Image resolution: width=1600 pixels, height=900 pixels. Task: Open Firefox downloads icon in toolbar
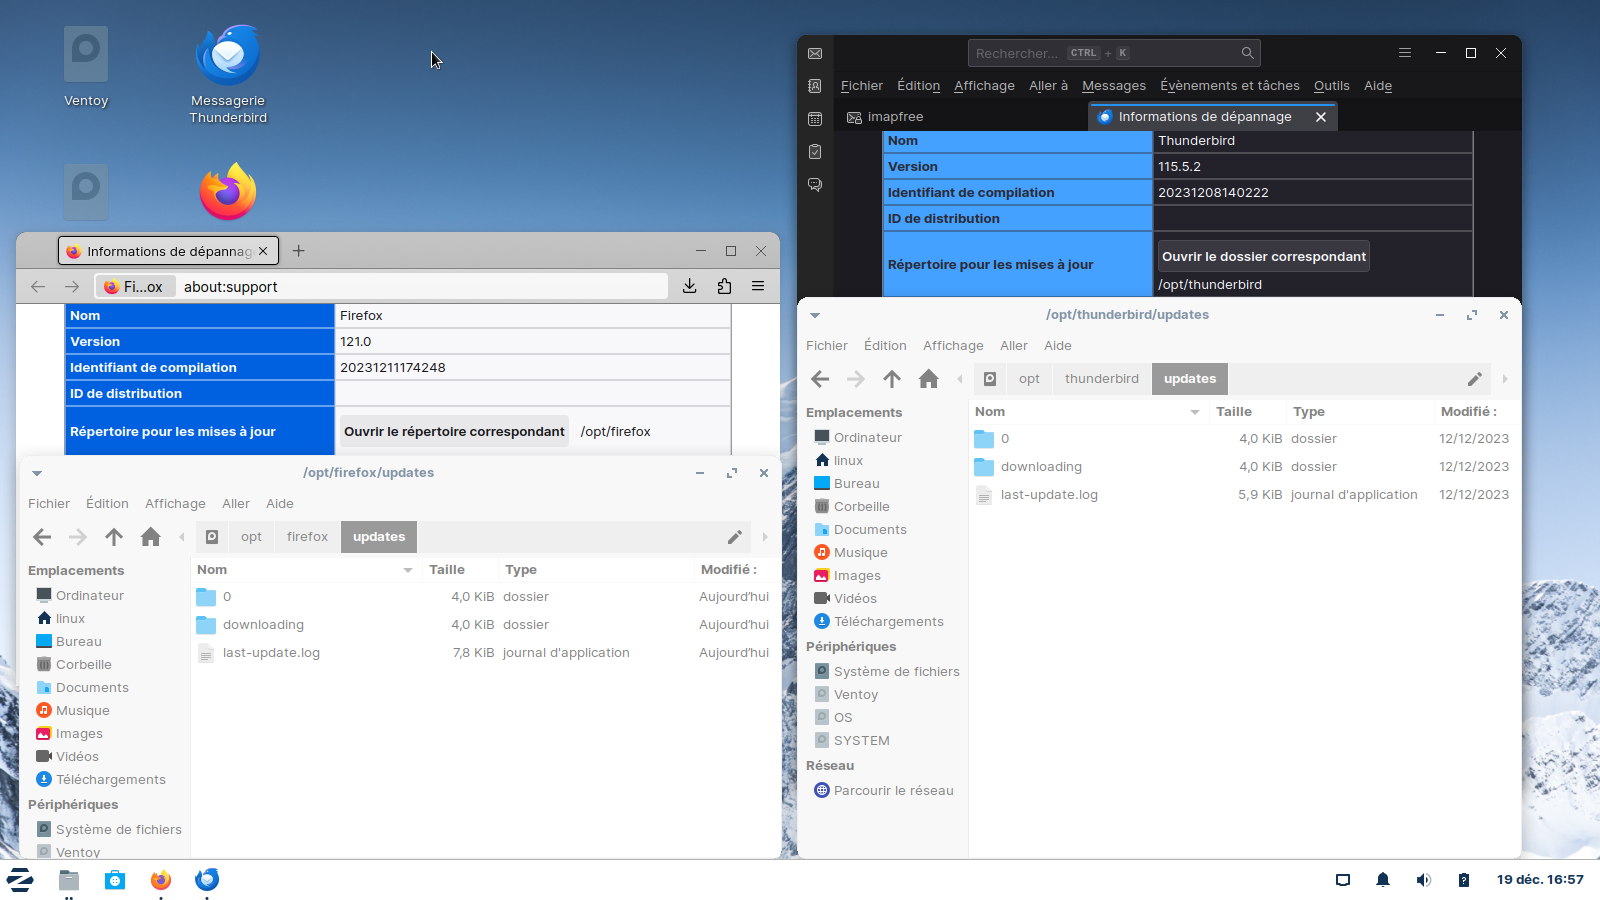tap(689, 286)
